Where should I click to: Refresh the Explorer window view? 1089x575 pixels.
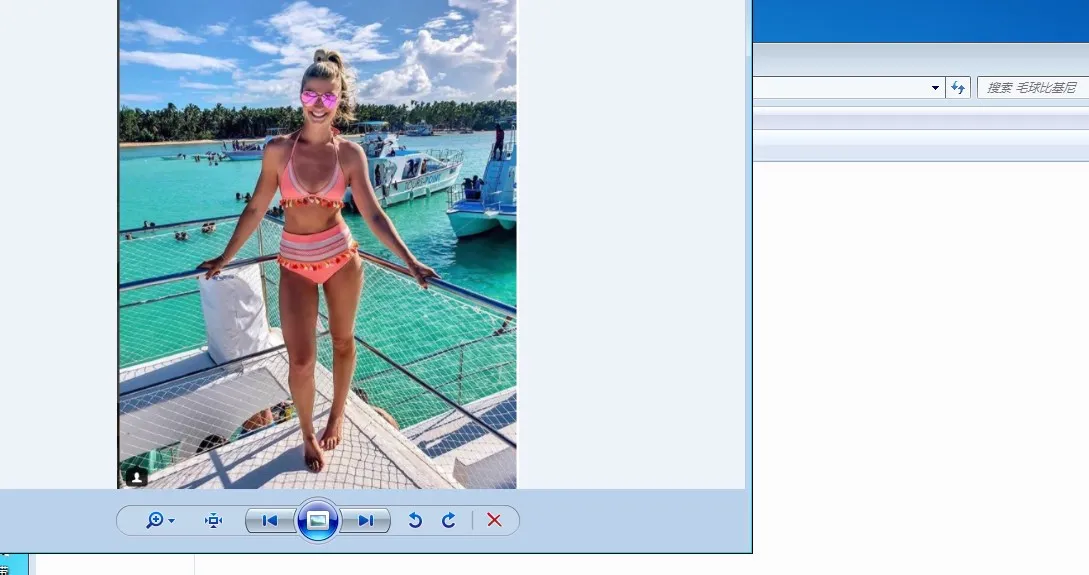click(x=958, y=88)
